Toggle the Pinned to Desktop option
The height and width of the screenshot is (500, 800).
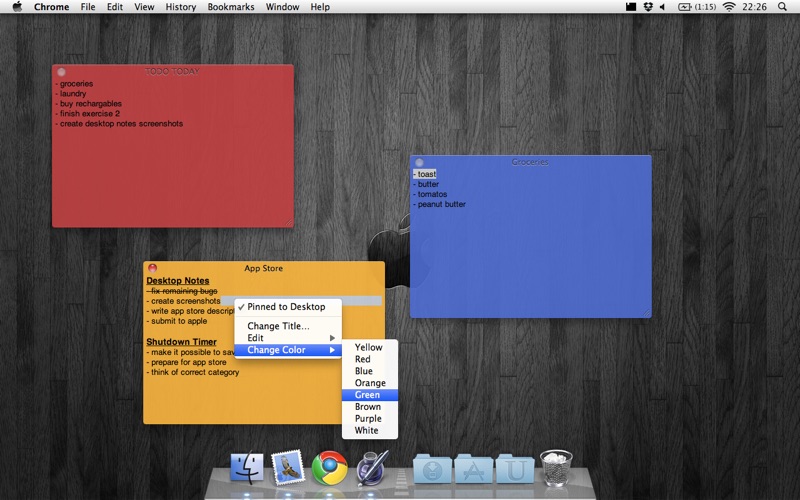point(287,307)
